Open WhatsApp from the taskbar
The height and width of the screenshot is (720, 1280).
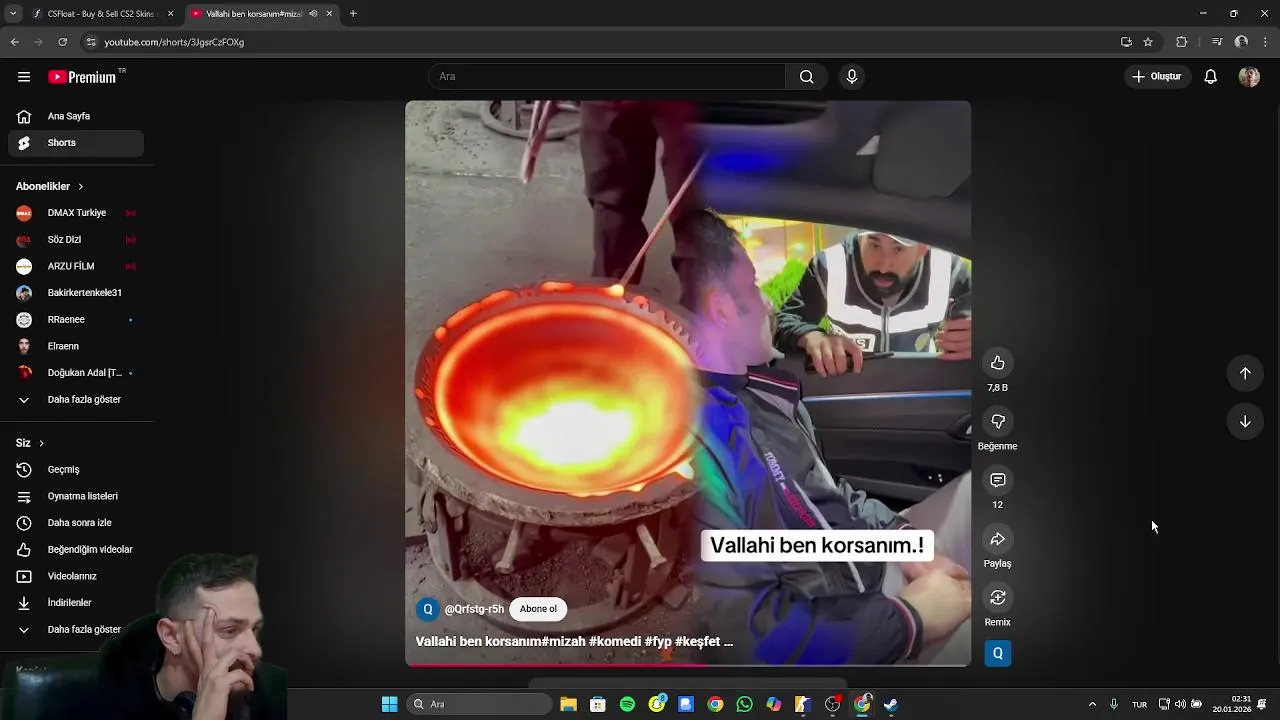point(744,704)
